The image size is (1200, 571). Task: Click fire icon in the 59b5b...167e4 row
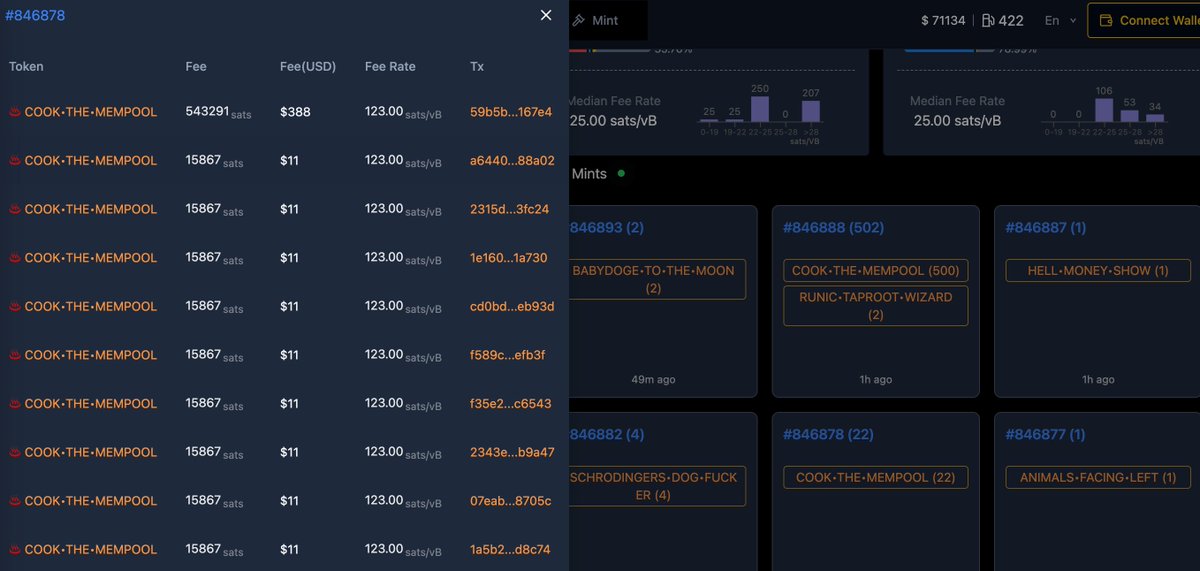(x=15, y=112)
